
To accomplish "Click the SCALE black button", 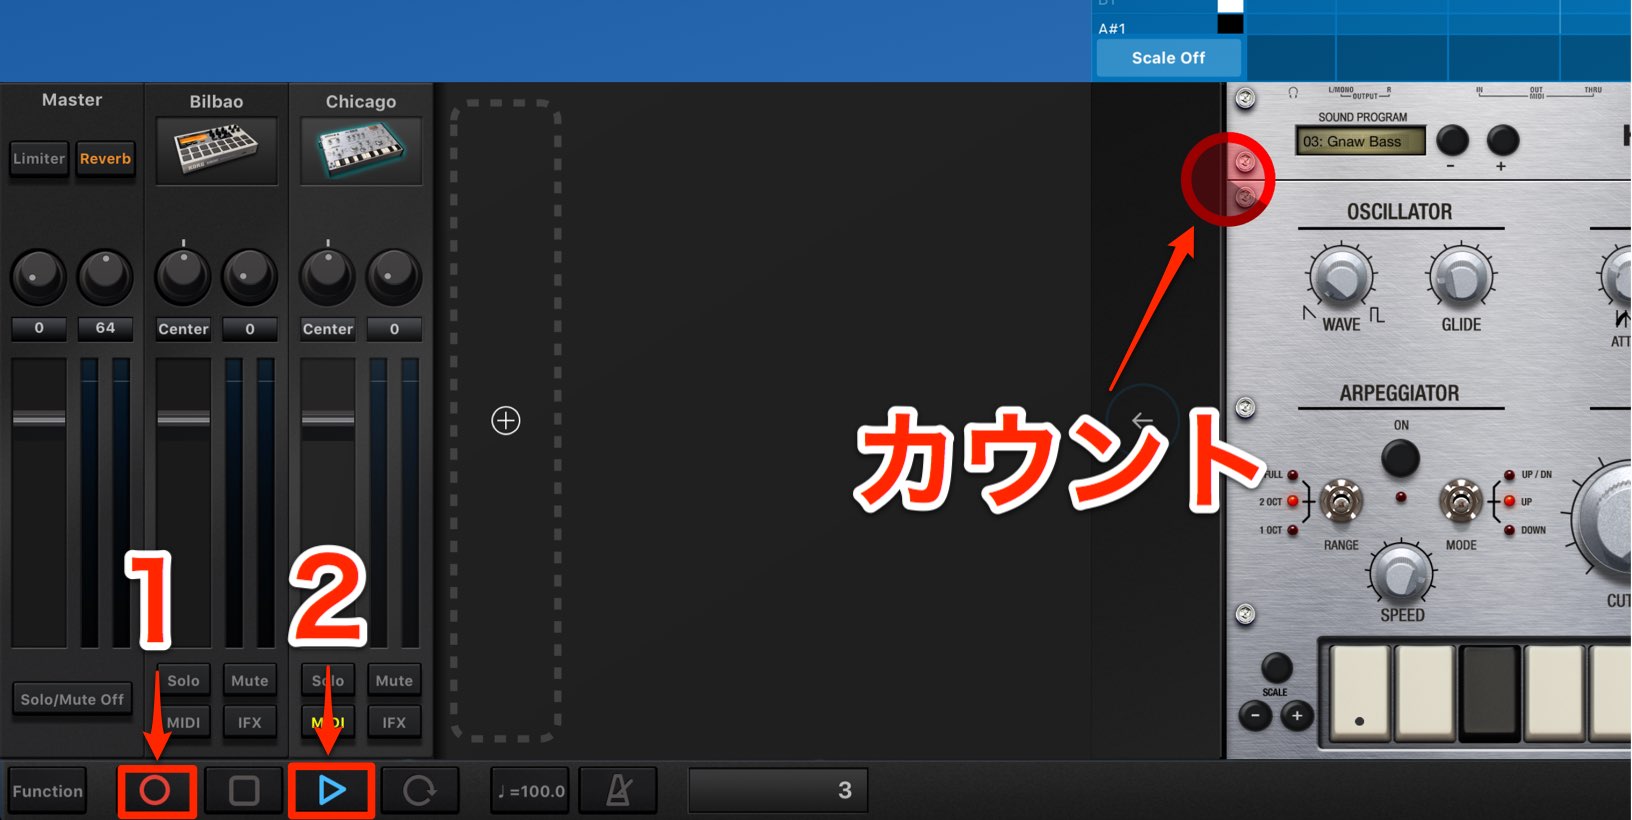I will point(1276,667).
